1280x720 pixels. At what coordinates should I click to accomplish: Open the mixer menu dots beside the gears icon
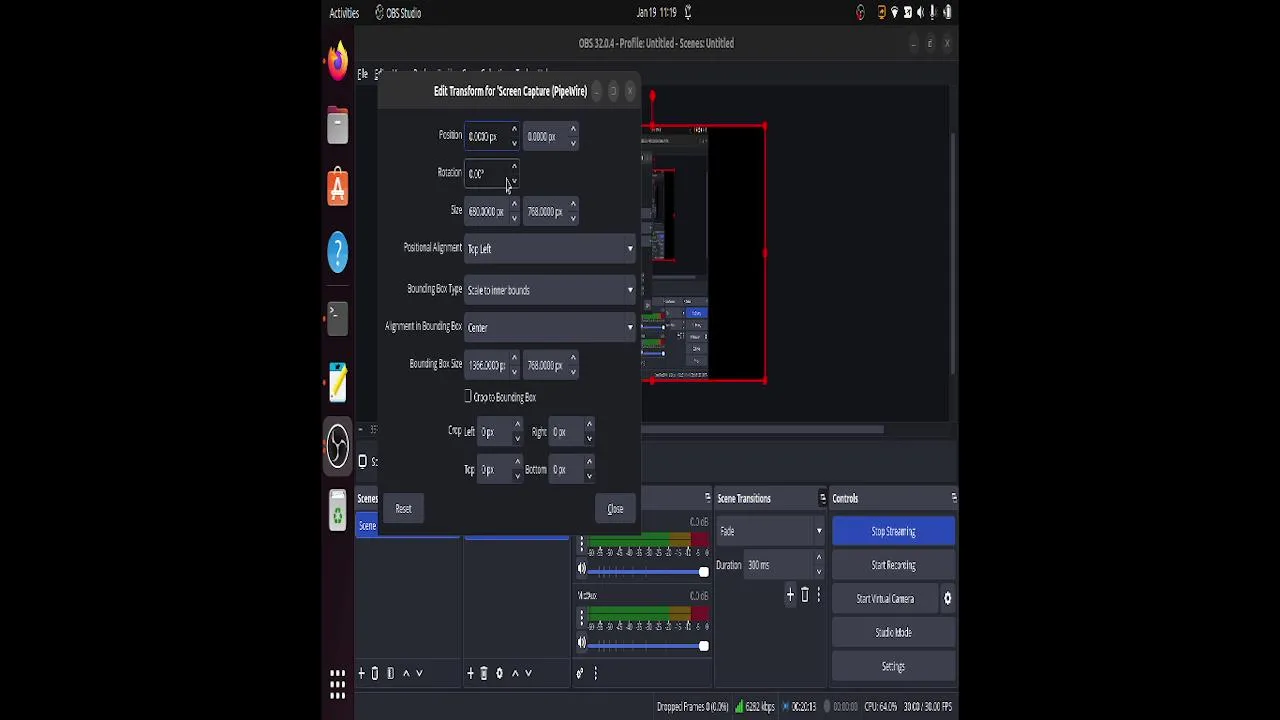(595, 673)
